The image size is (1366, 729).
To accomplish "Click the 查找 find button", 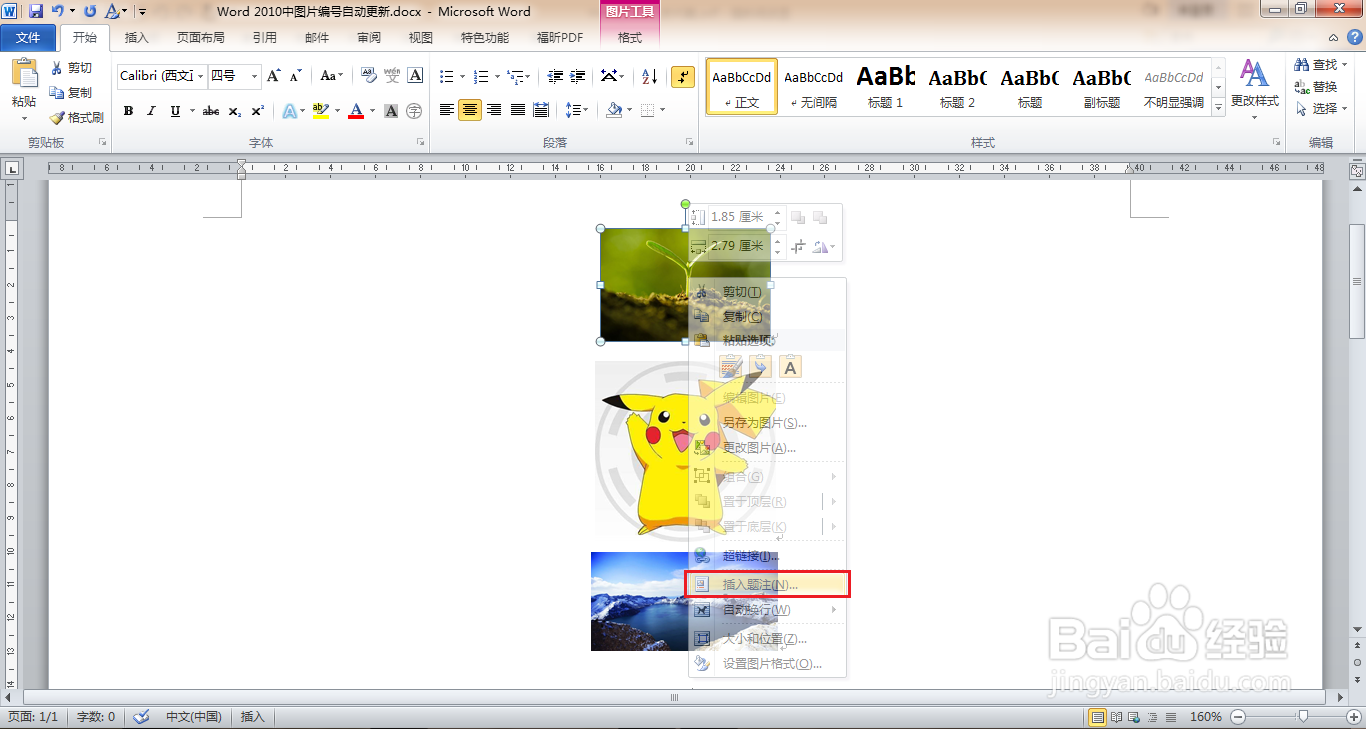I will (1317, 64).
